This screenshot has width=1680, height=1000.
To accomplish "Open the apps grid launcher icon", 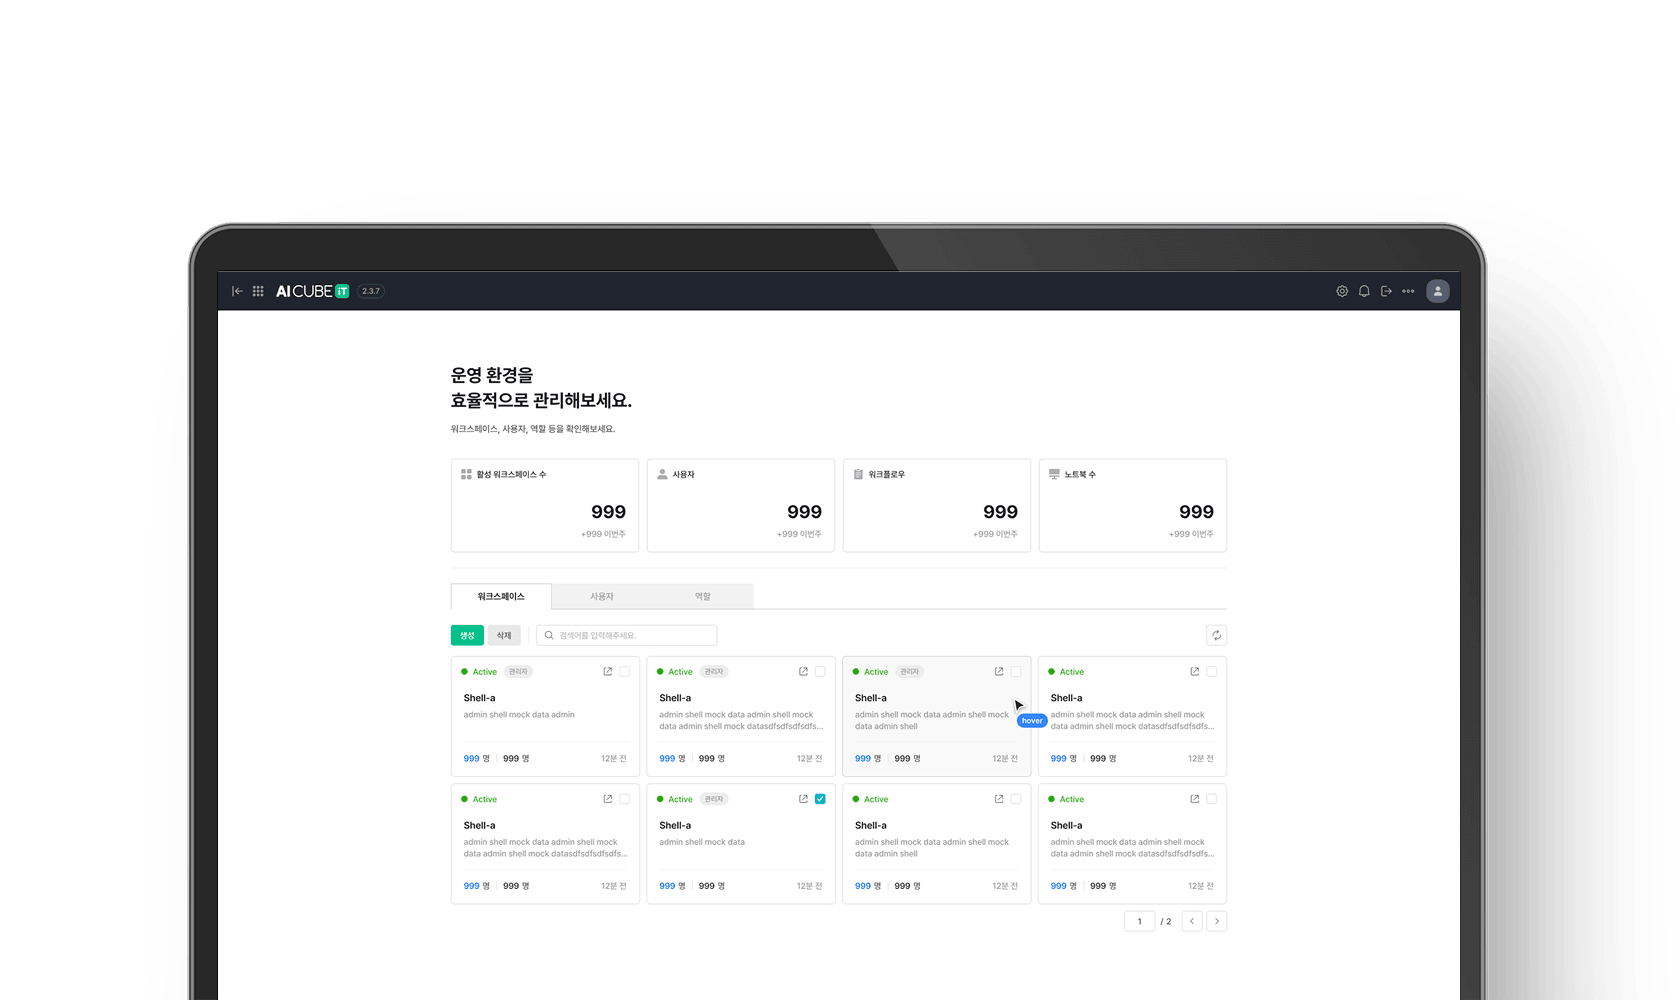I will tap(258, 291).
